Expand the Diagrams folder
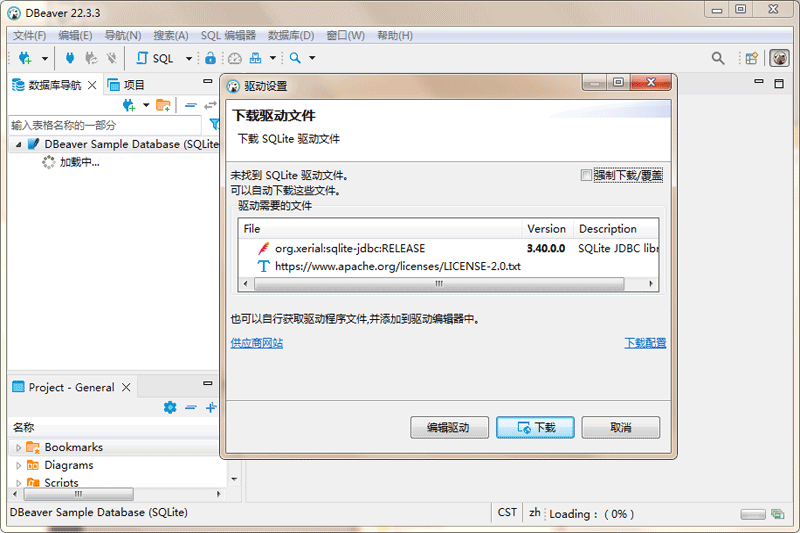The height and width of the screenshot is (533, 800). [18, 466]
